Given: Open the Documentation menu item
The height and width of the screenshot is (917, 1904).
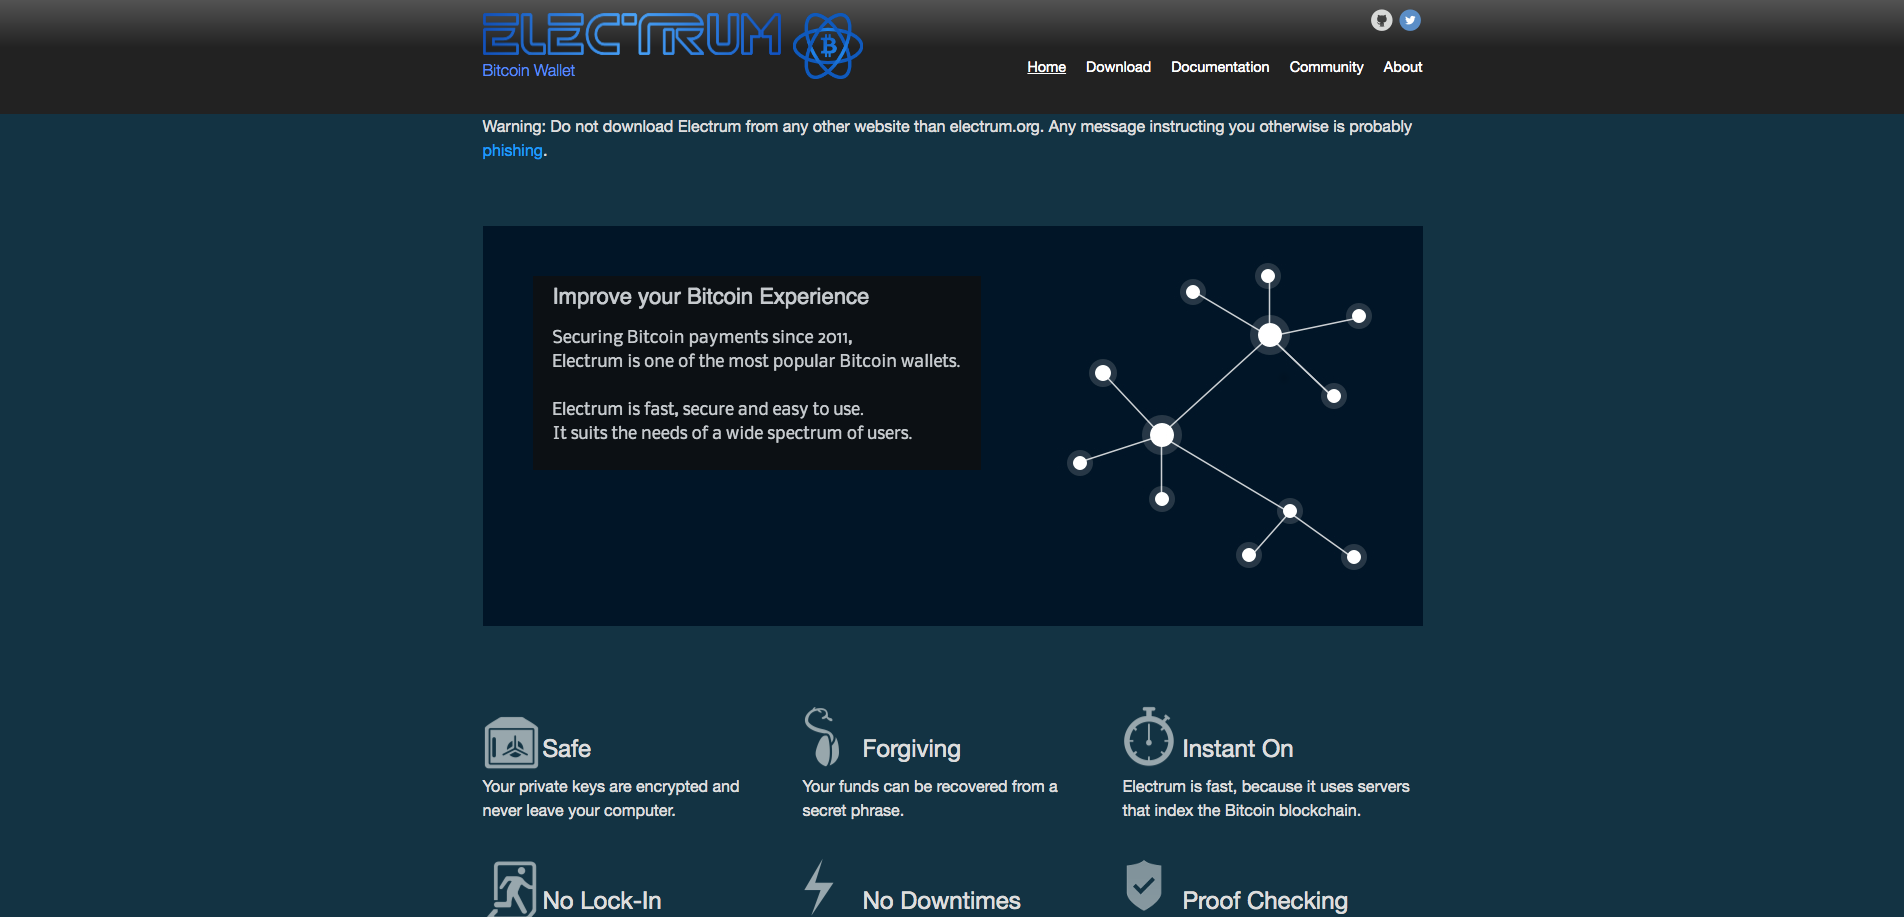Looking at the screenshot, I should click(1220, 67).
